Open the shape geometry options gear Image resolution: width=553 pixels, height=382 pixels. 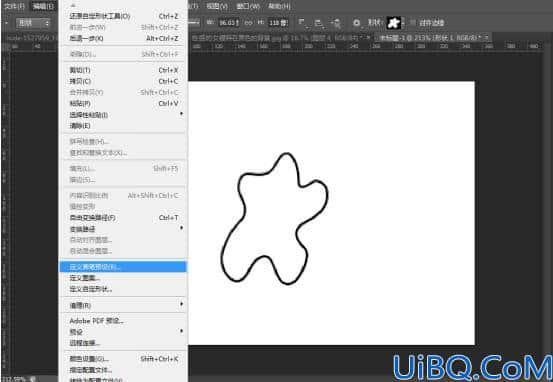(x=356, y=23)
